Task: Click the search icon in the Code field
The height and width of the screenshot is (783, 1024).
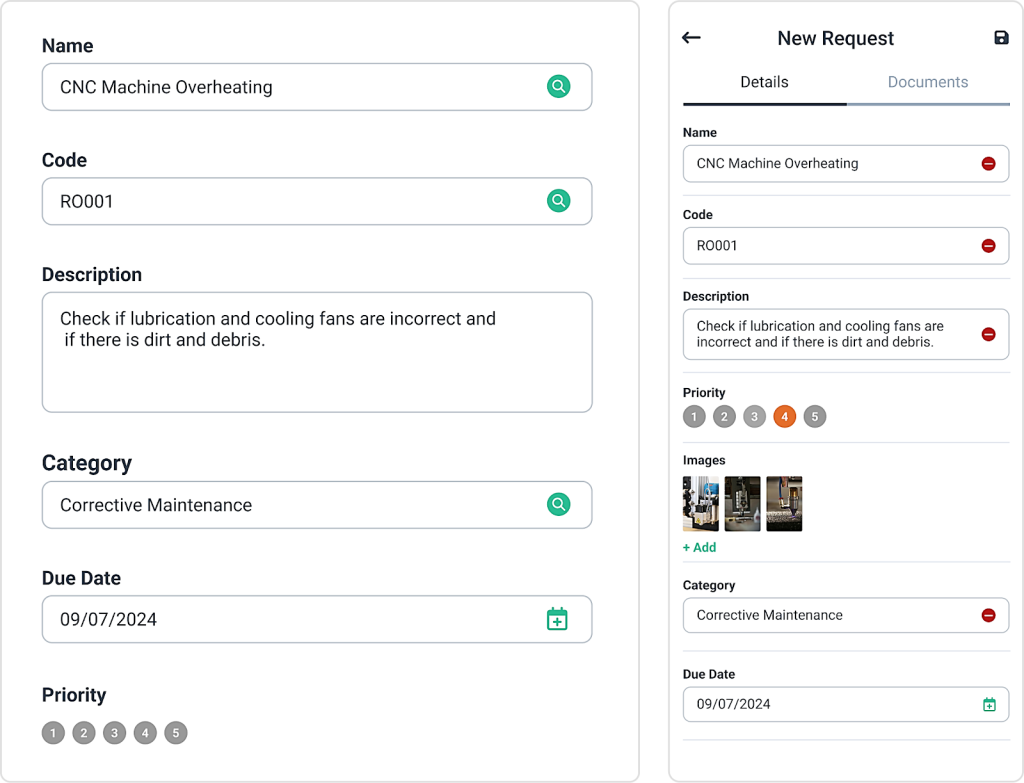Action: (558, 201)
